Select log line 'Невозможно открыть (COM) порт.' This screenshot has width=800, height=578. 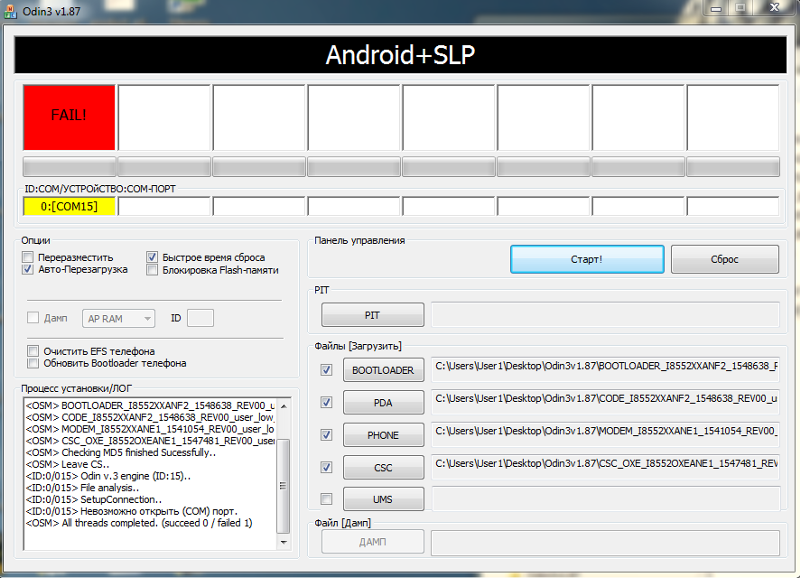pyautogui.click(x=132, y=511)
